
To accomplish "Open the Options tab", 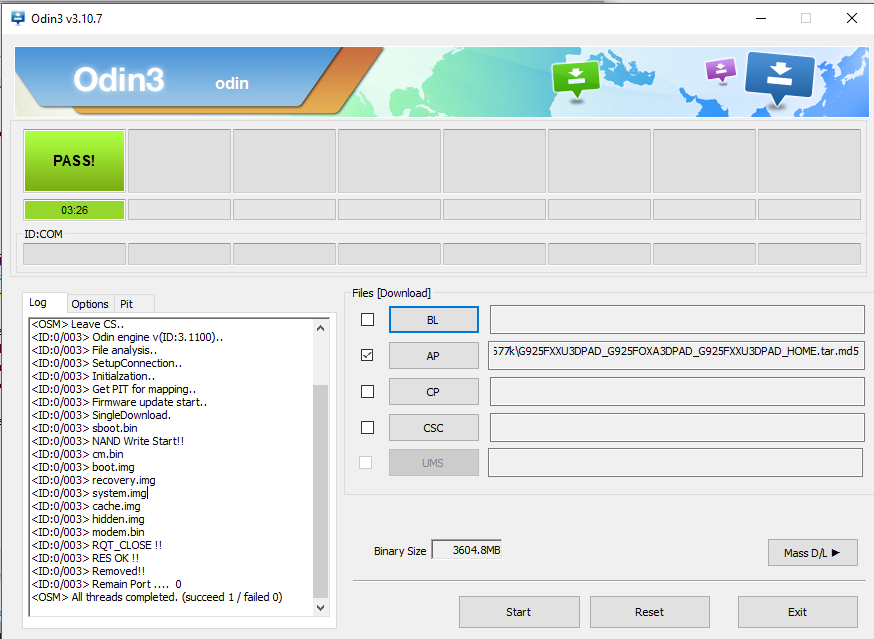I will (x=90, y=304).
